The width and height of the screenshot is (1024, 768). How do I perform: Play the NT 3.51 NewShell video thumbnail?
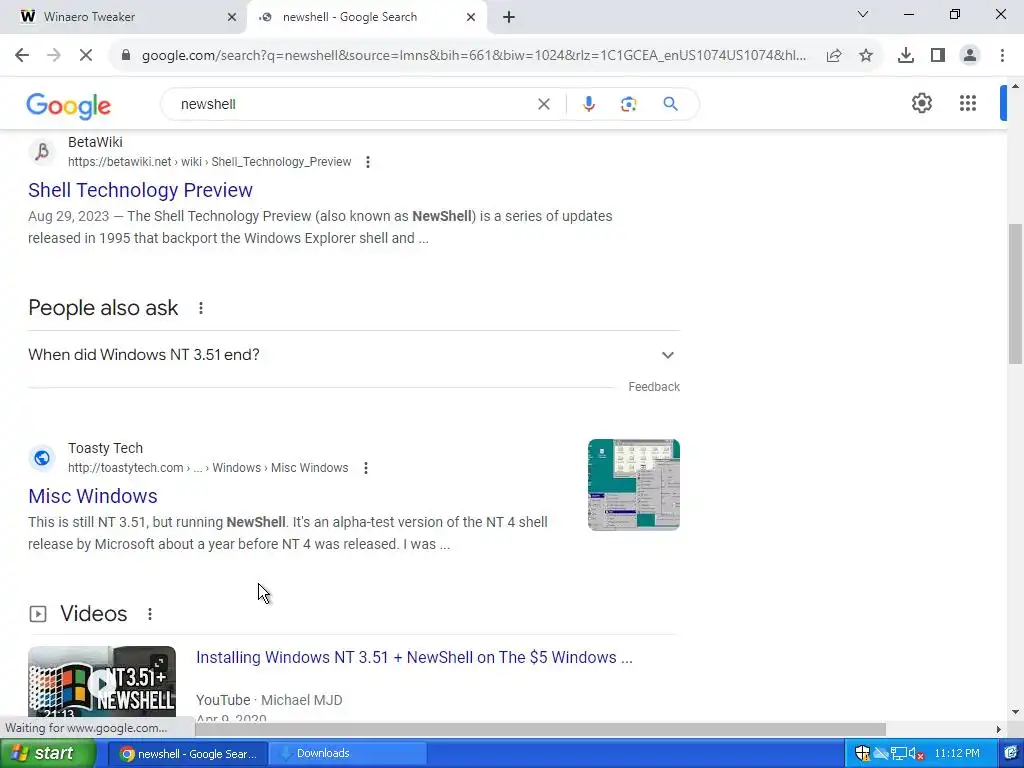click(102, 683)
